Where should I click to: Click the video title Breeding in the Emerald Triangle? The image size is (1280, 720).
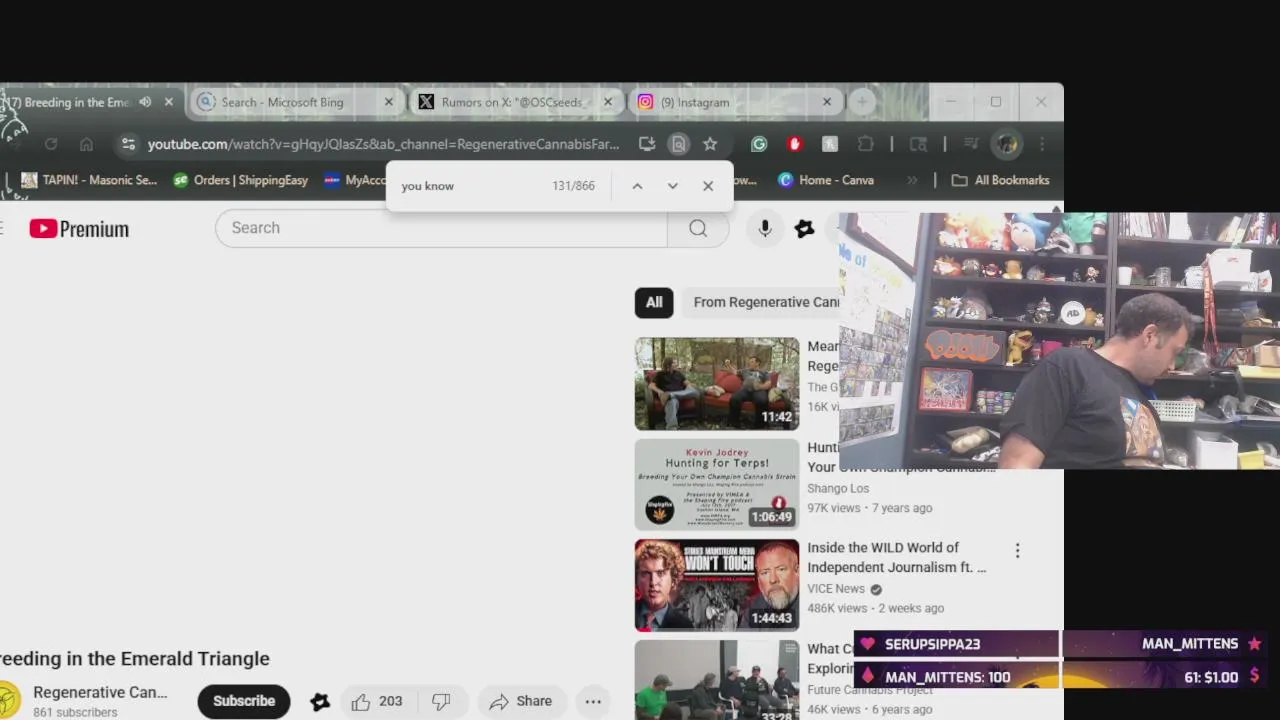tap(135, 659)
